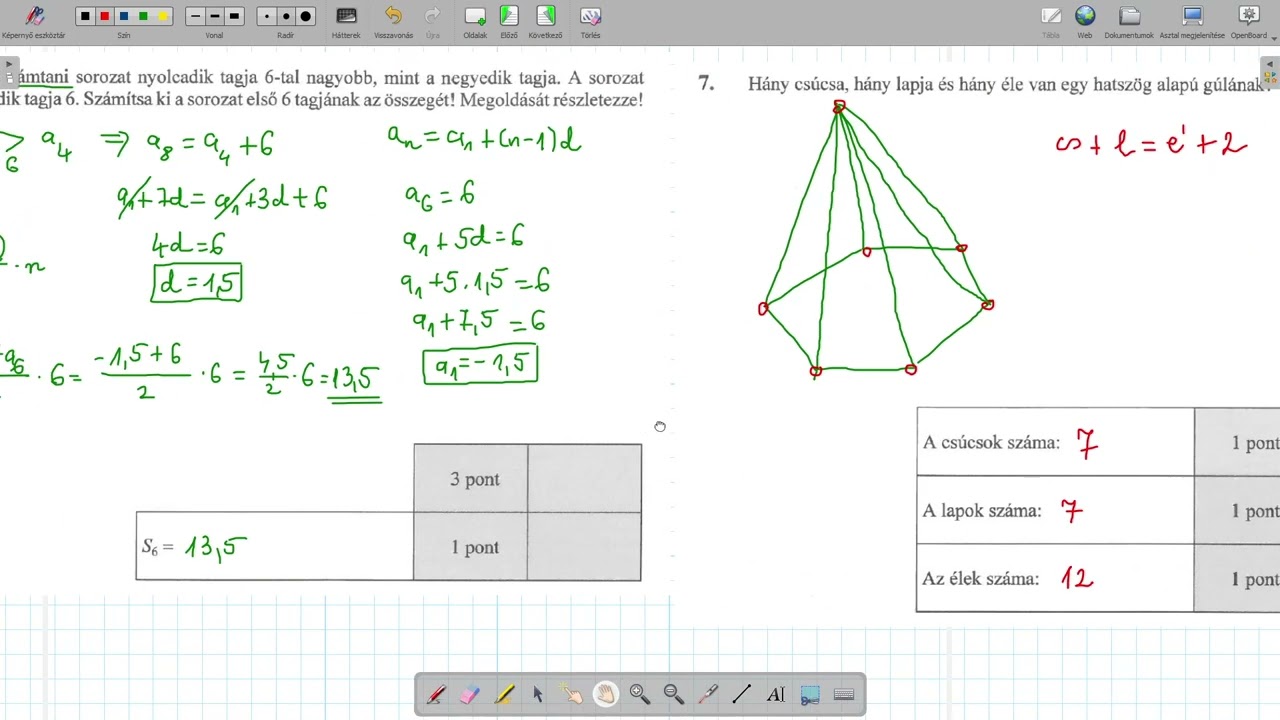Click the boxed 'd=1,5' handwriting
Screen dimensions: 1280x720
point(197,283)
